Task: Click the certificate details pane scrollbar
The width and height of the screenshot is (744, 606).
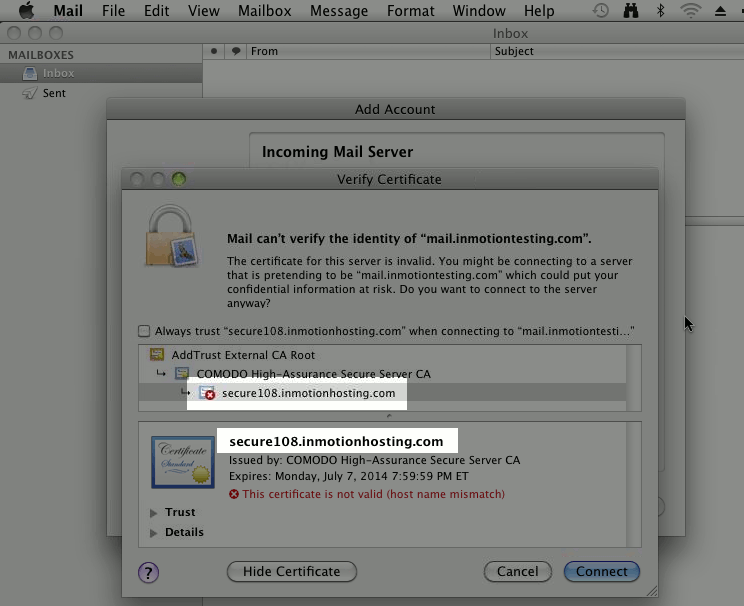Action: pos(633,485)
